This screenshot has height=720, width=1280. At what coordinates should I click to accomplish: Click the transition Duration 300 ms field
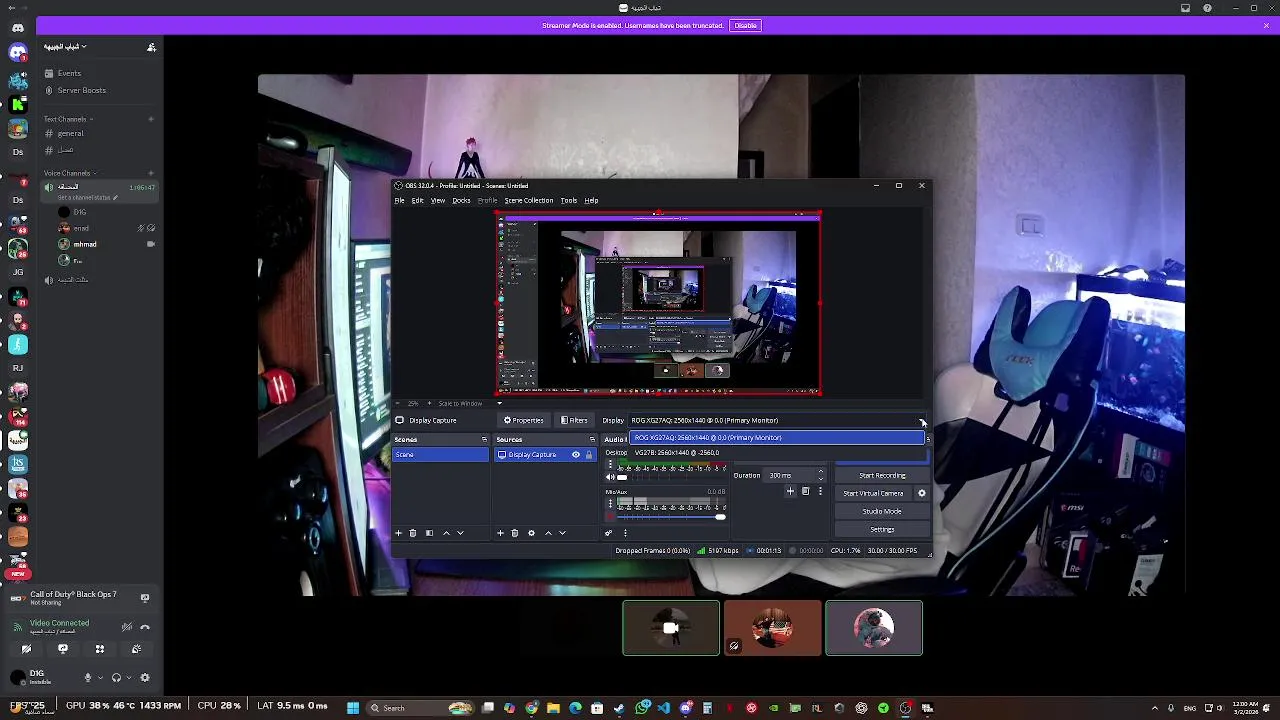point(796,475)
